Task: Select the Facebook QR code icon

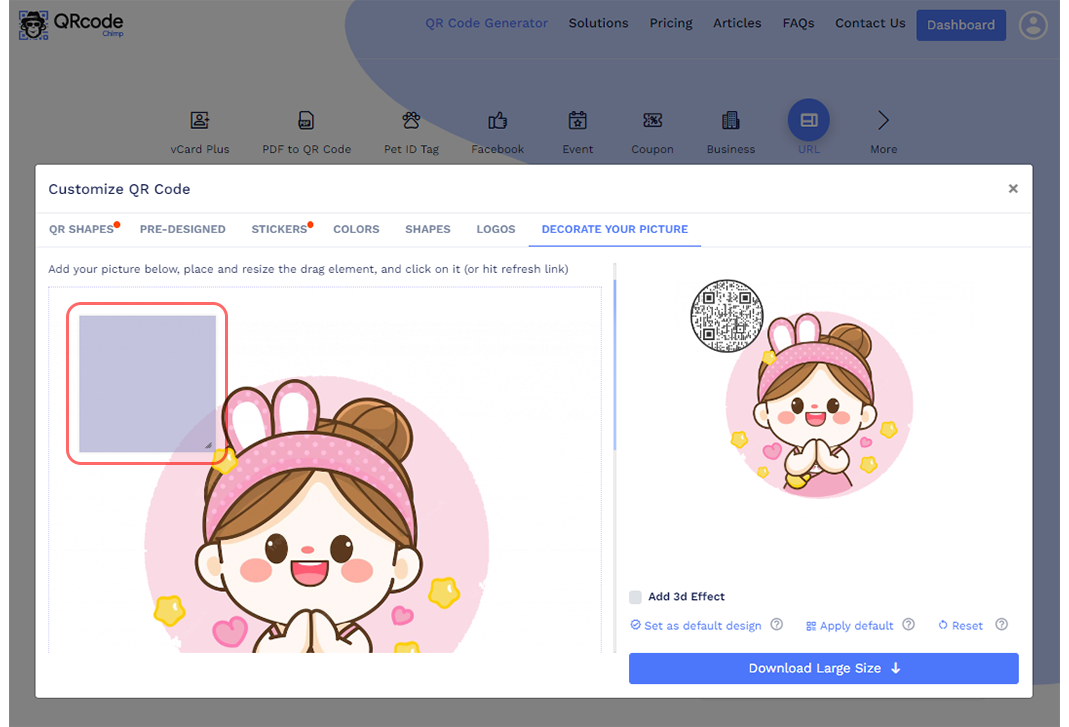Action: pyautogui.click(x=497, y=119)
